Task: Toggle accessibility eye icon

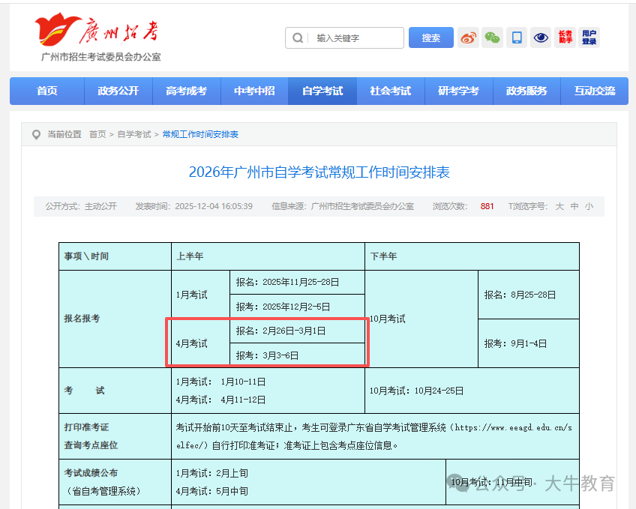Action: click(541, 38)
